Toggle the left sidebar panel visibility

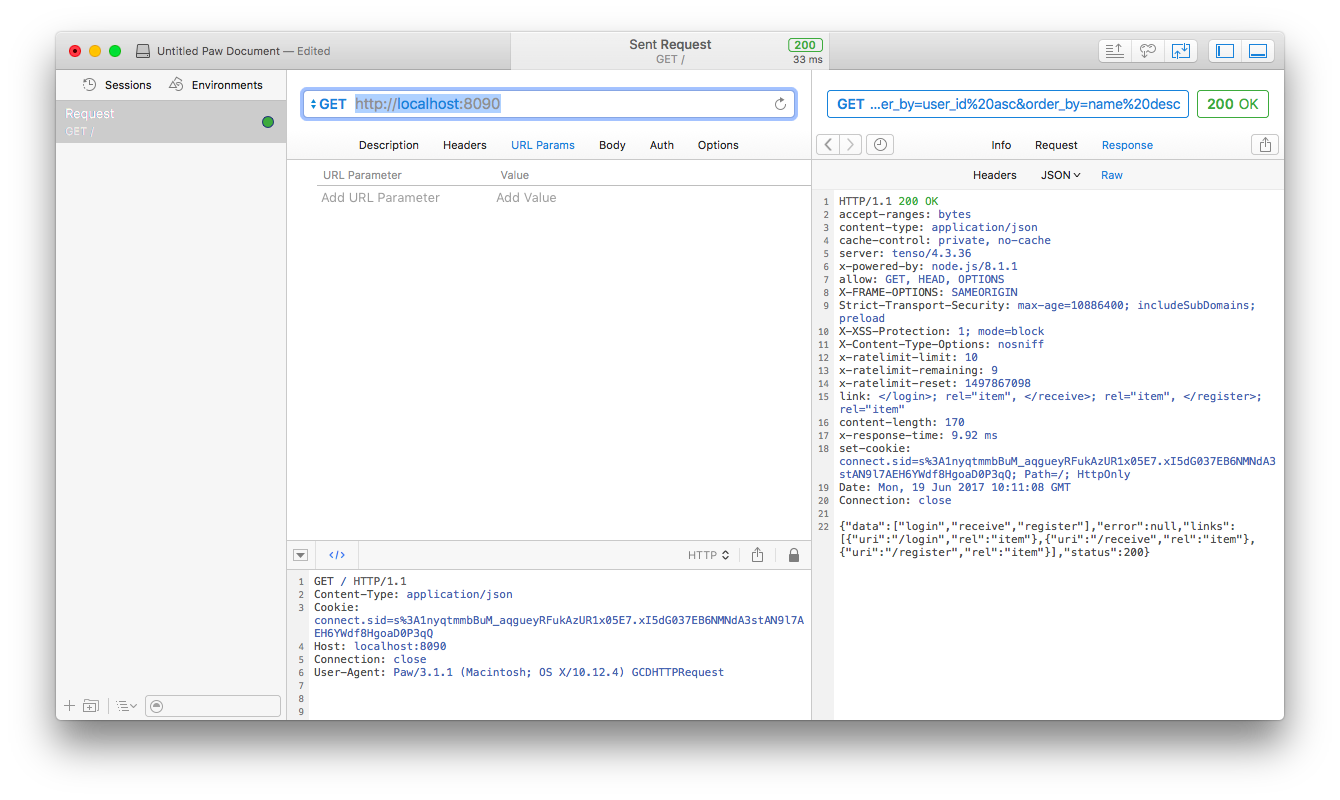click(1225, 50)
